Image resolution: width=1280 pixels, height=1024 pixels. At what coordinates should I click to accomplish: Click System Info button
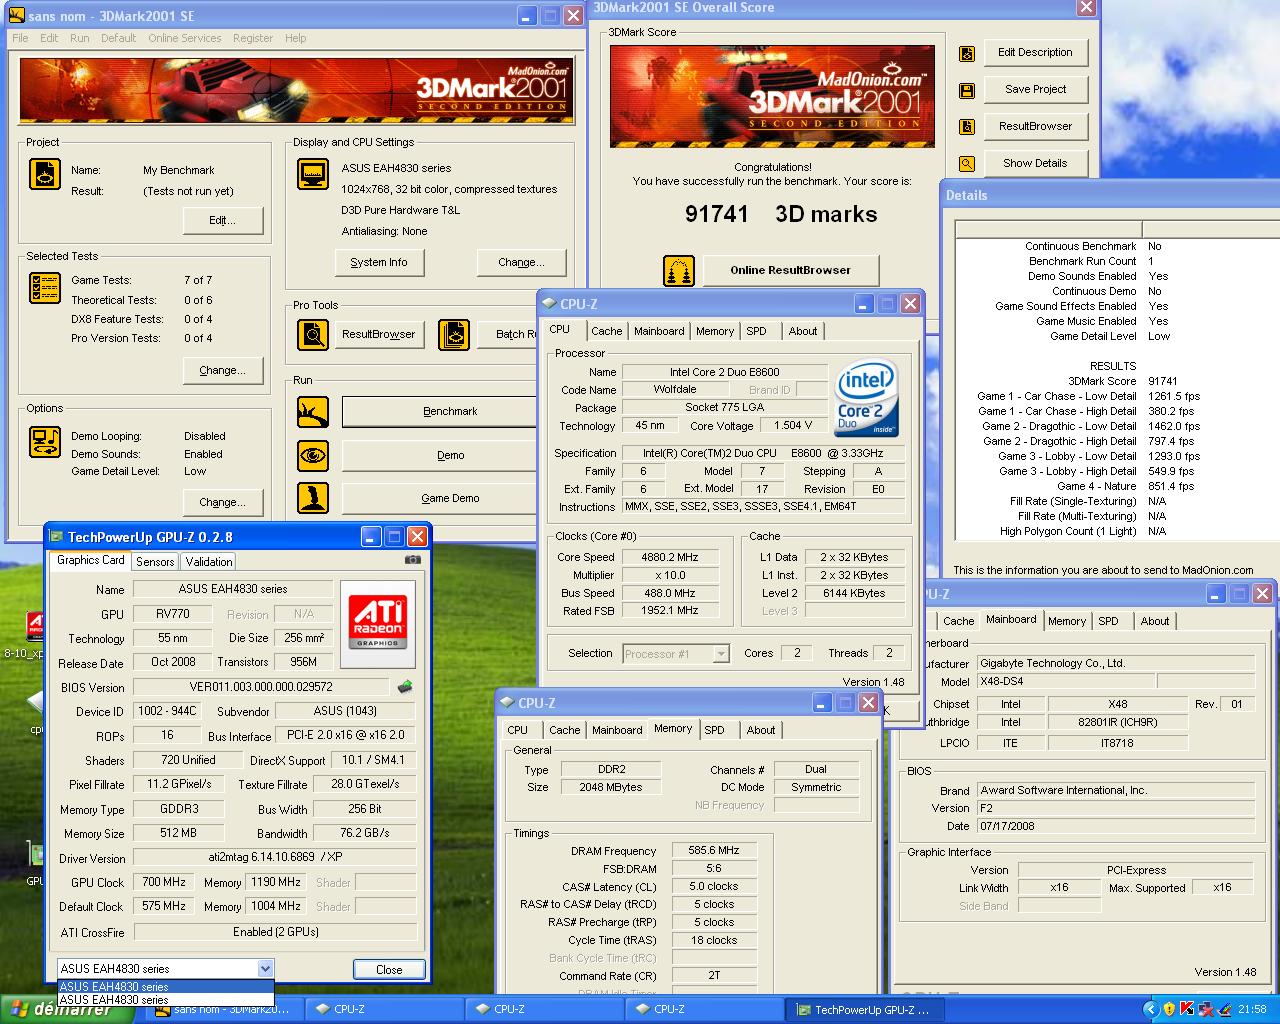(x=379, y=262)
